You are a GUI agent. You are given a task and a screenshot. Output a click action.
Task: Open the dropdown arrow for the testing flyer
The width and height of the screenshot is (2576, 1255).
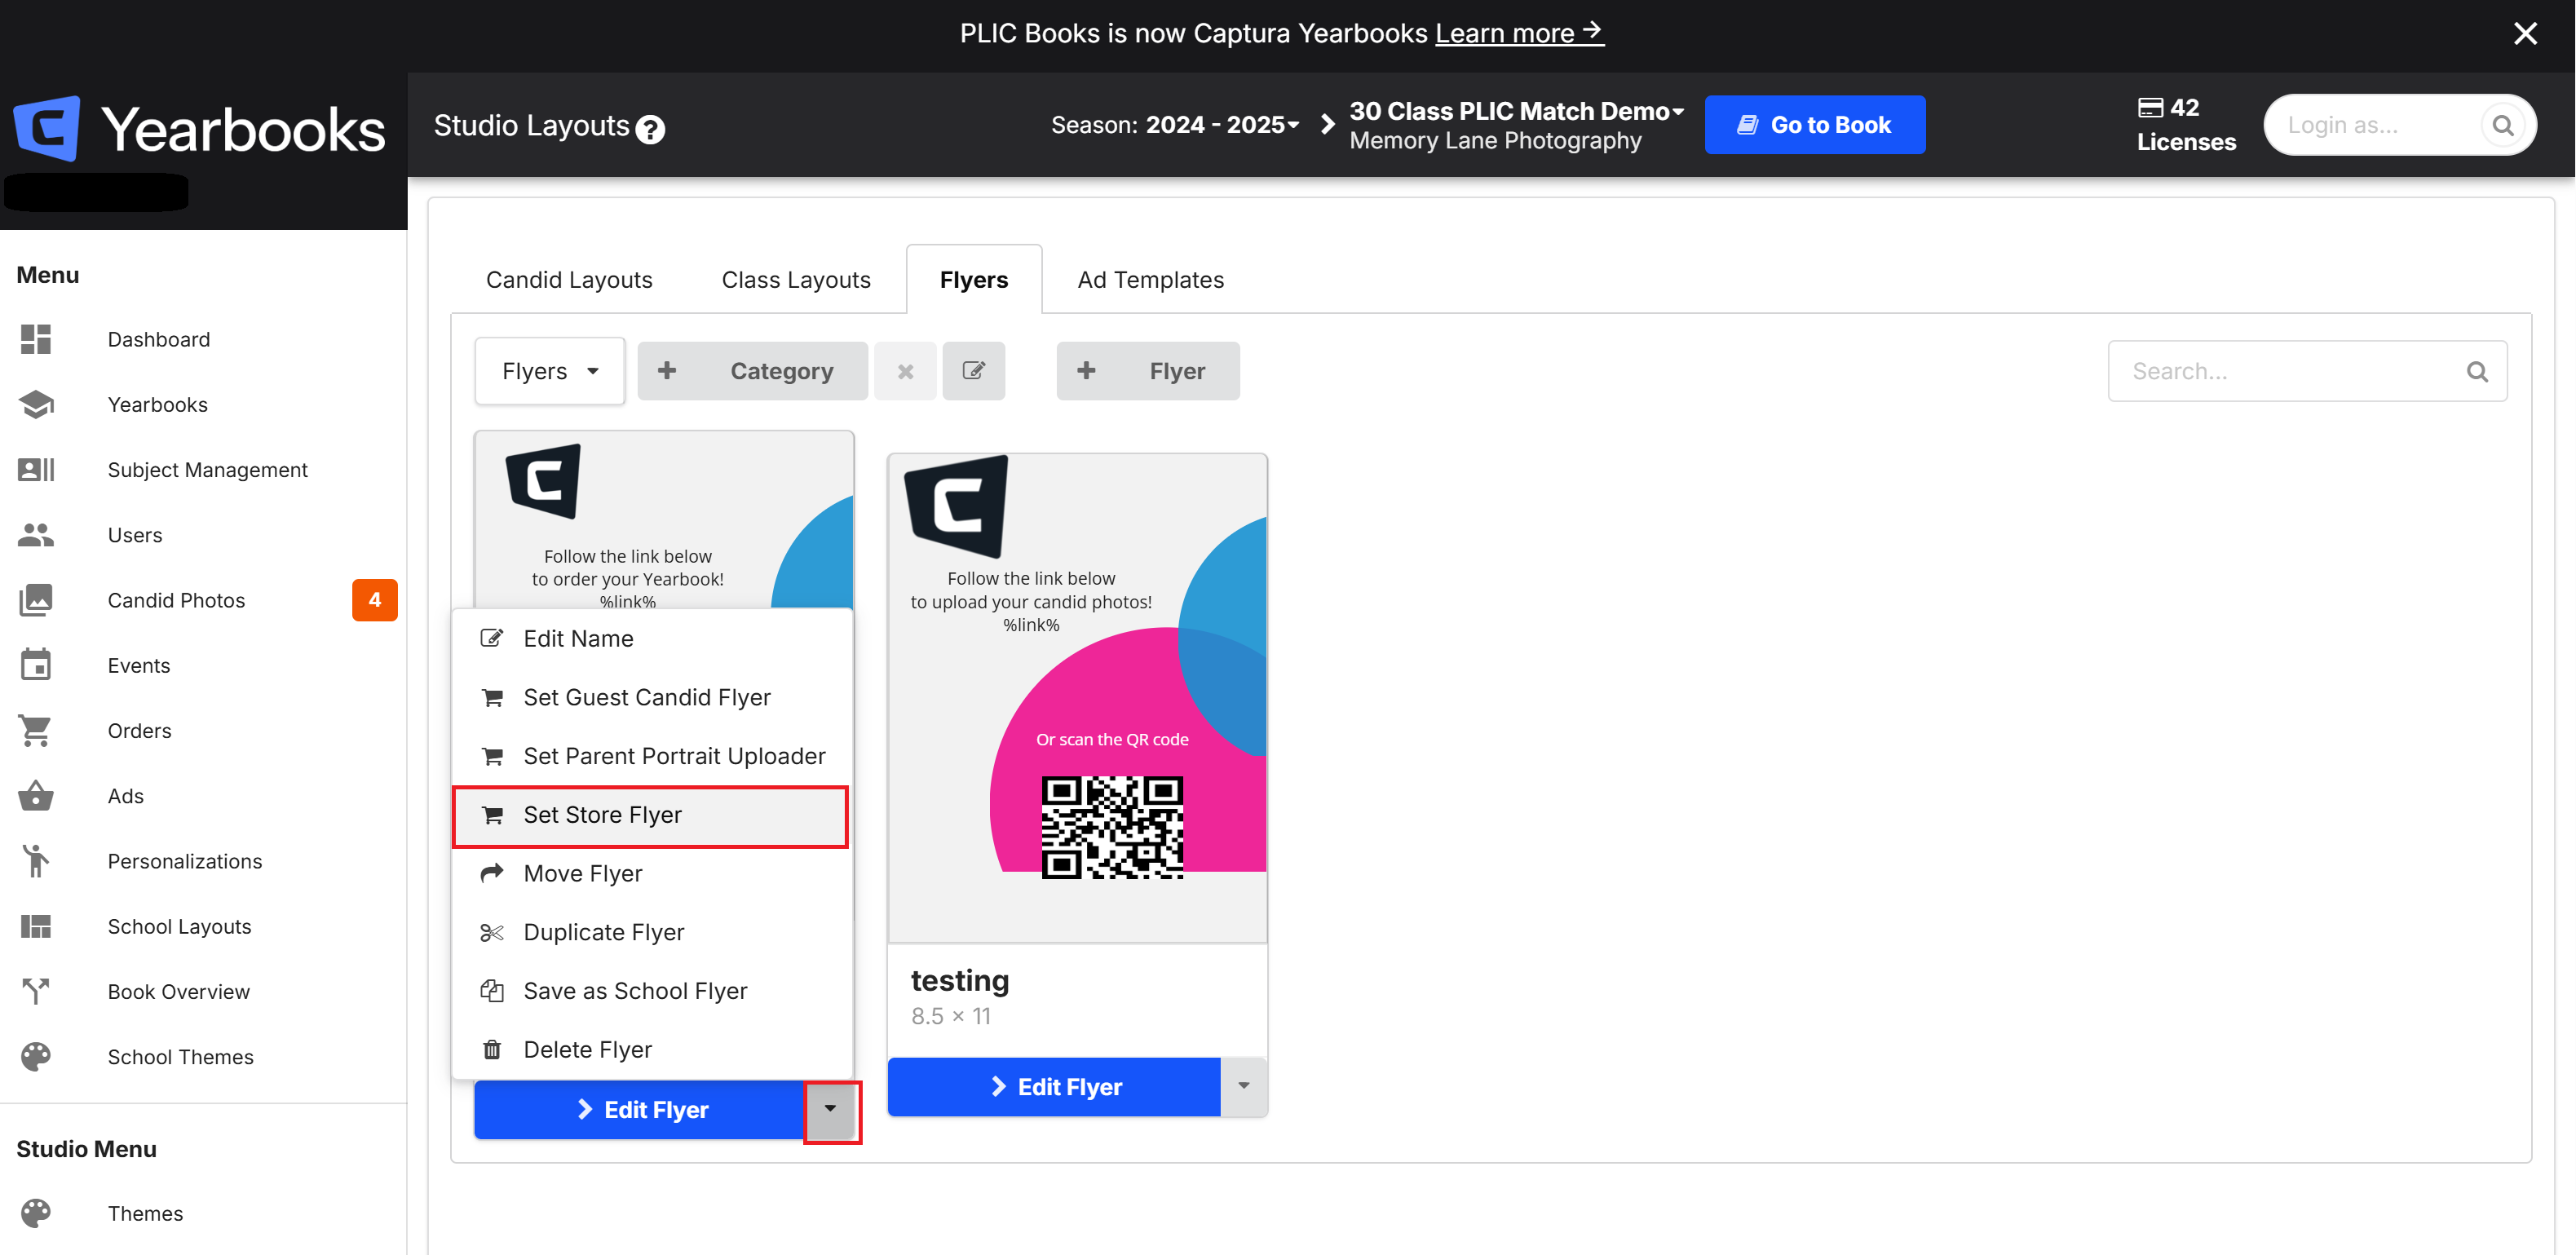pos(1243,1086)
